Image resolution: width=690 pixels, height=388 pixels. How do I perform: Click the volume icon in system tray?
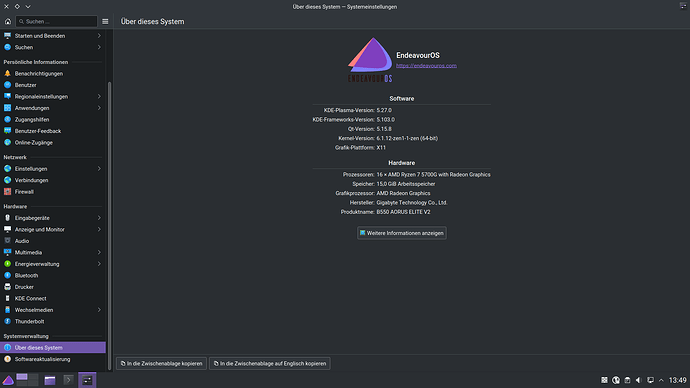click(x=639, y=380)
